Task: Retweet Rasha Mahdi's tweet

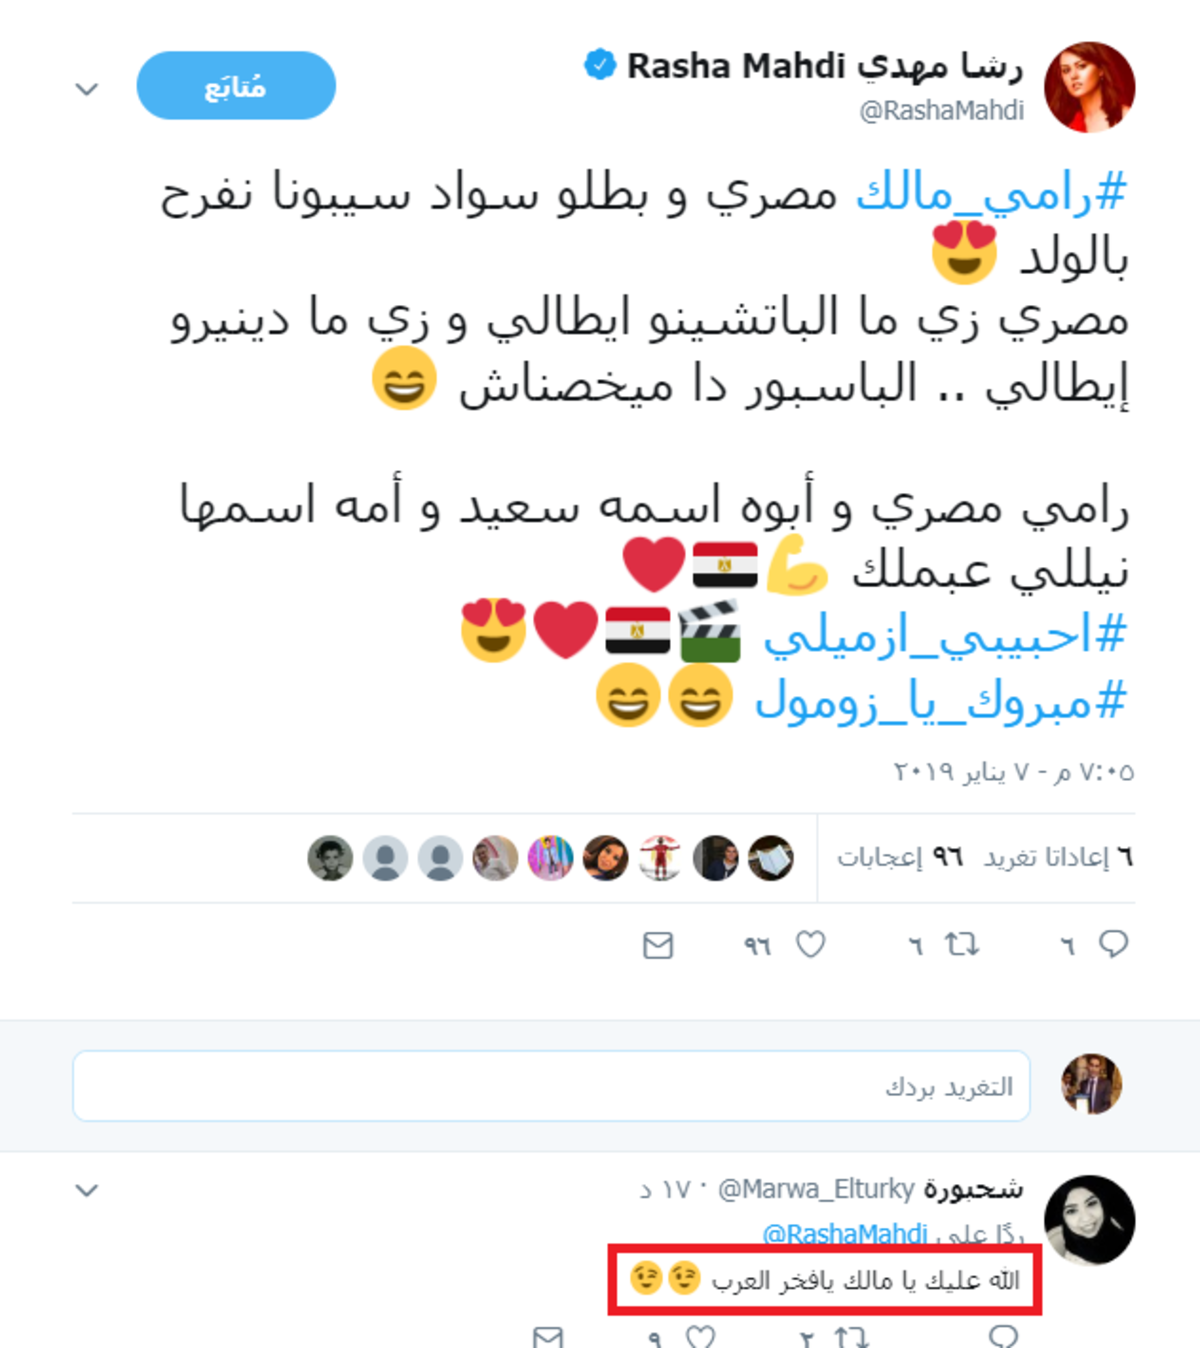Action: tap(962, 944)
